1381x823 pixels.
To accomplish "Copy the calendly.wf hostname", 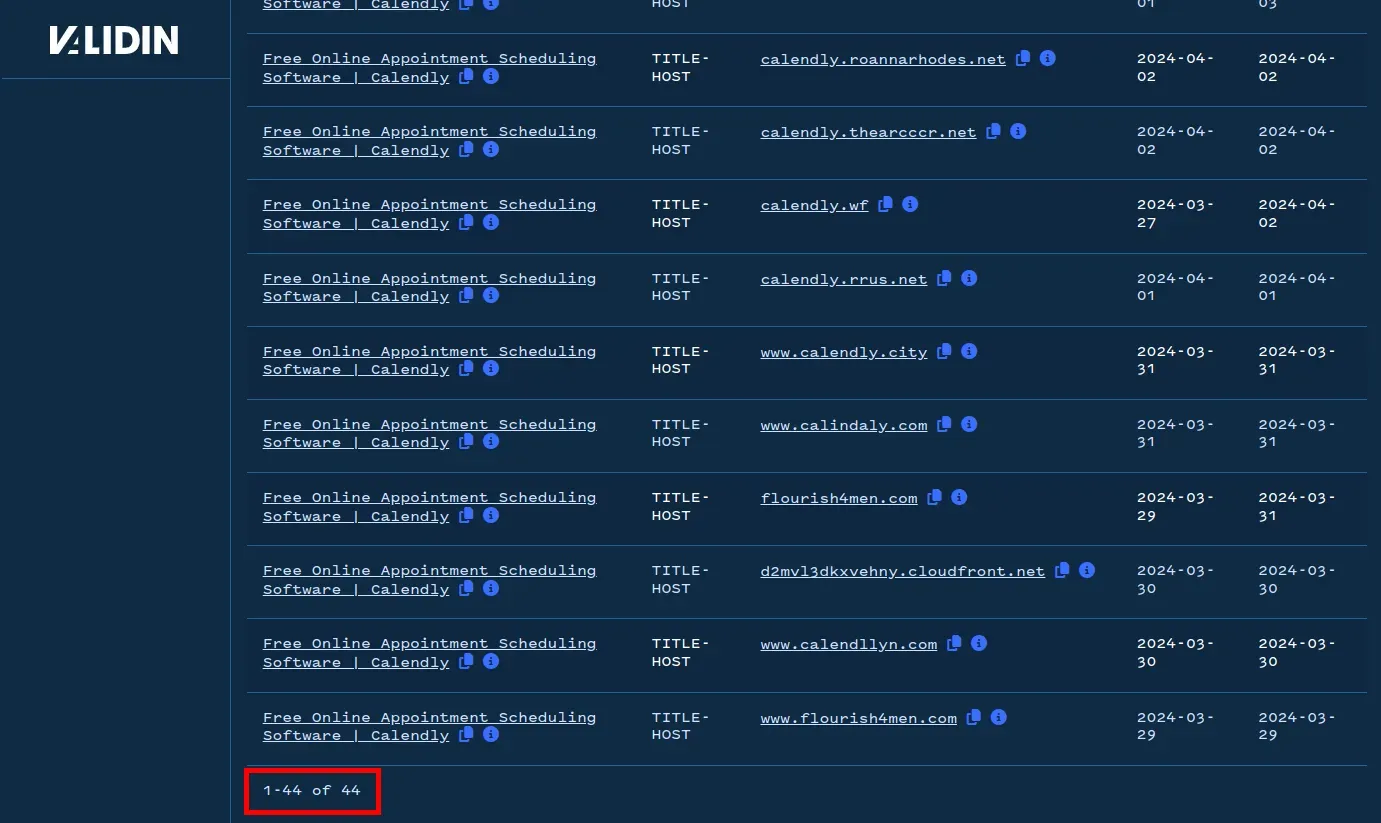I will click(x=886, y=204).
